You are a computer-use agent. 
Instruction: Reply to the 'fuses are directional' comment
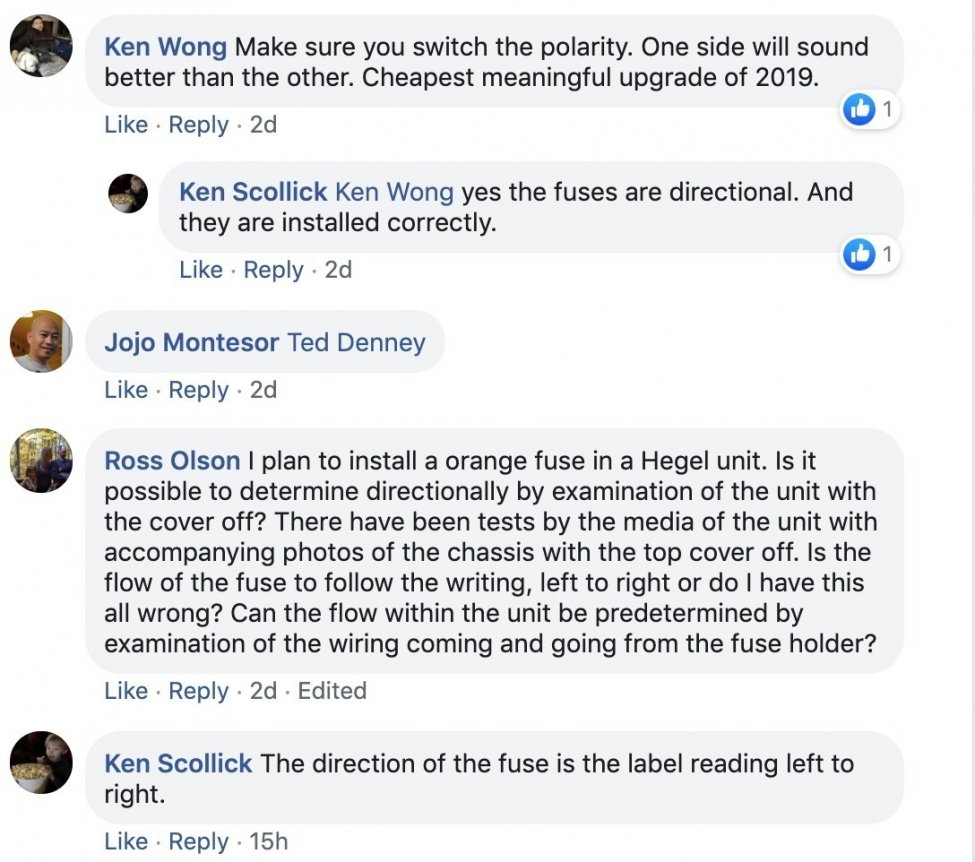click(274, 270)
